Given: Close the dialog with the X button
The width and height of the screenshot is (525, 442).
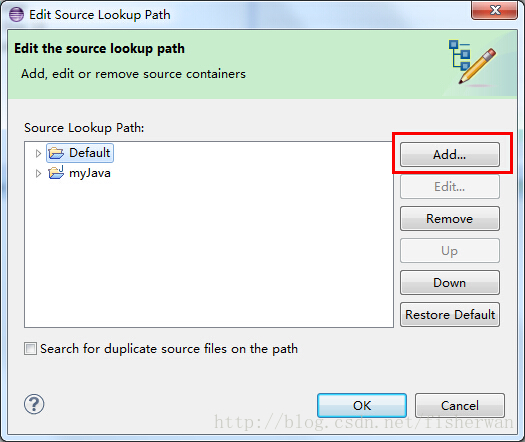Looking at the screenshot, I should [495, 10].
